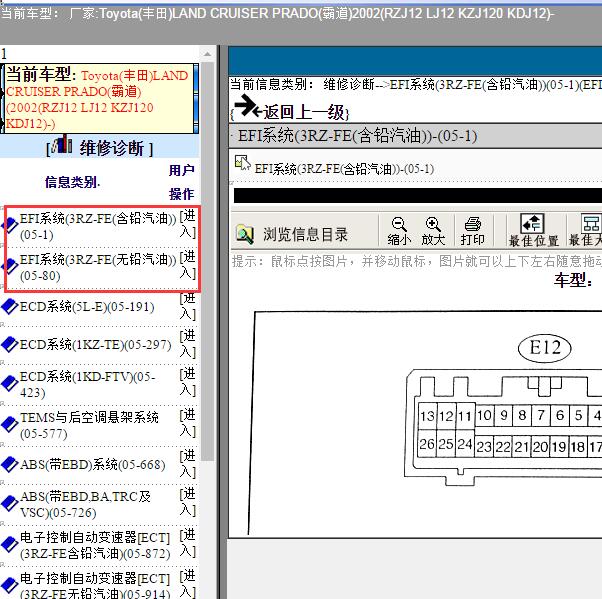602x599 pixels.
Task: Click the return arrow icon before 返回上一级
Action: click(248, 106)
